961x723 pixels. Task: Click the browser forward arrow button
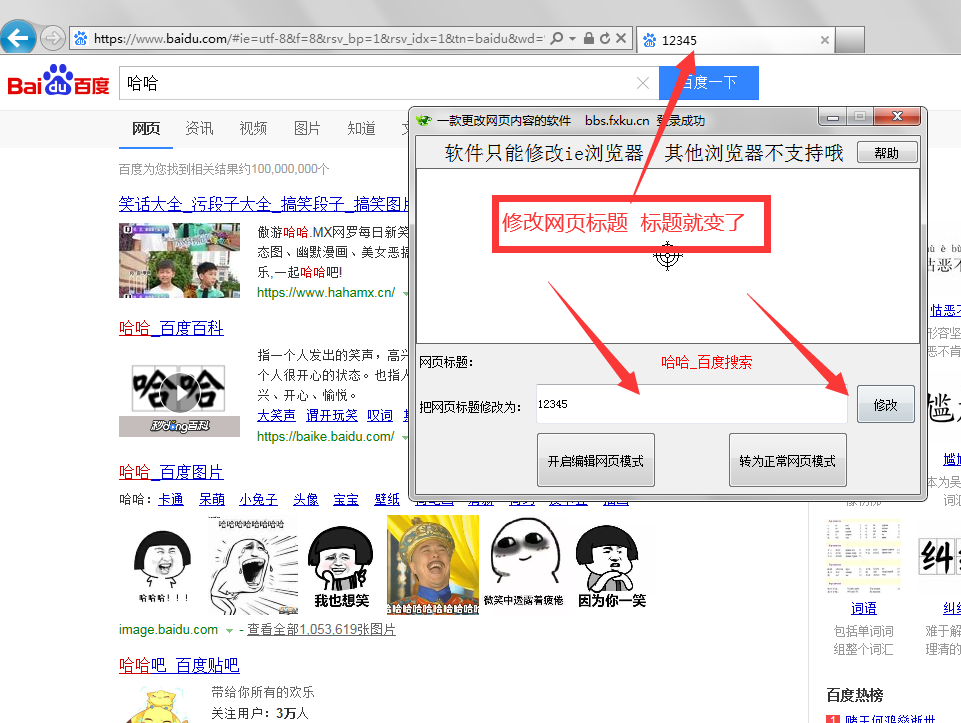54,39
